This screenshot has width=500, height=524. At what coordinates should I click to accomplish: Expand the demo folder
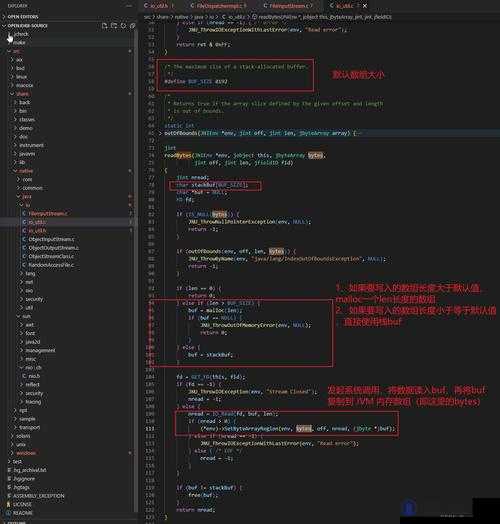point(23,128)
